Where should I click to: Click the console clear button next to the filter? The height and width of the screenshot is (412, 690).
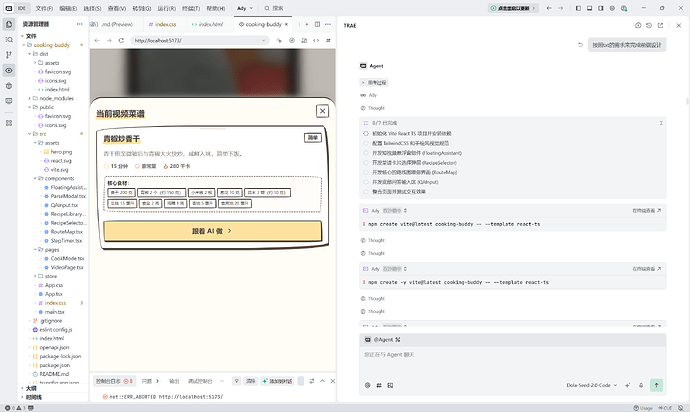250,381
